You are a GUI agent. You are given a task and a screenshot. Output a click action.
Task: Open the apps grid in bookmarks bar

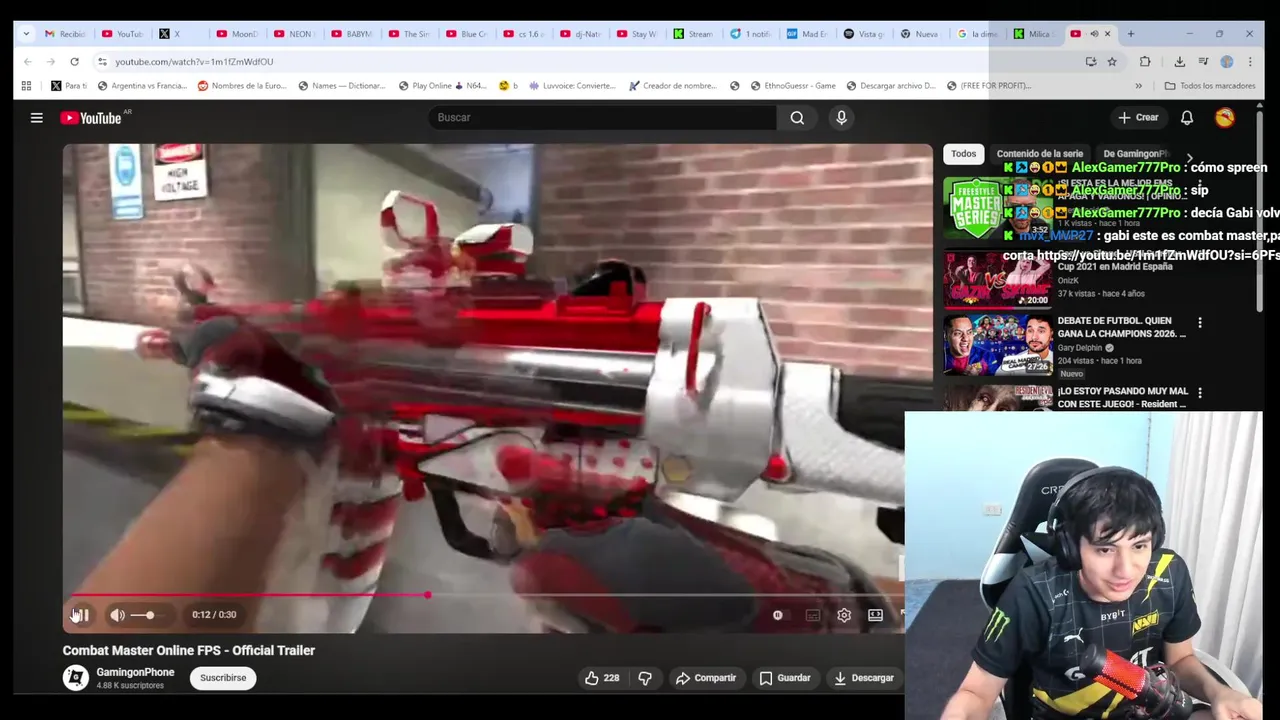click(26, 86)
